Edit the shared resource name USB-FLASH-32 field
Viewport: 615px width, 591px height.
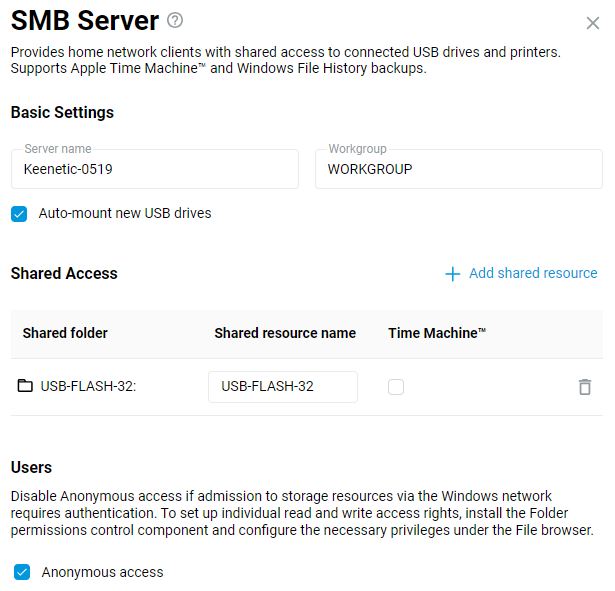click(x=282, y=387)
